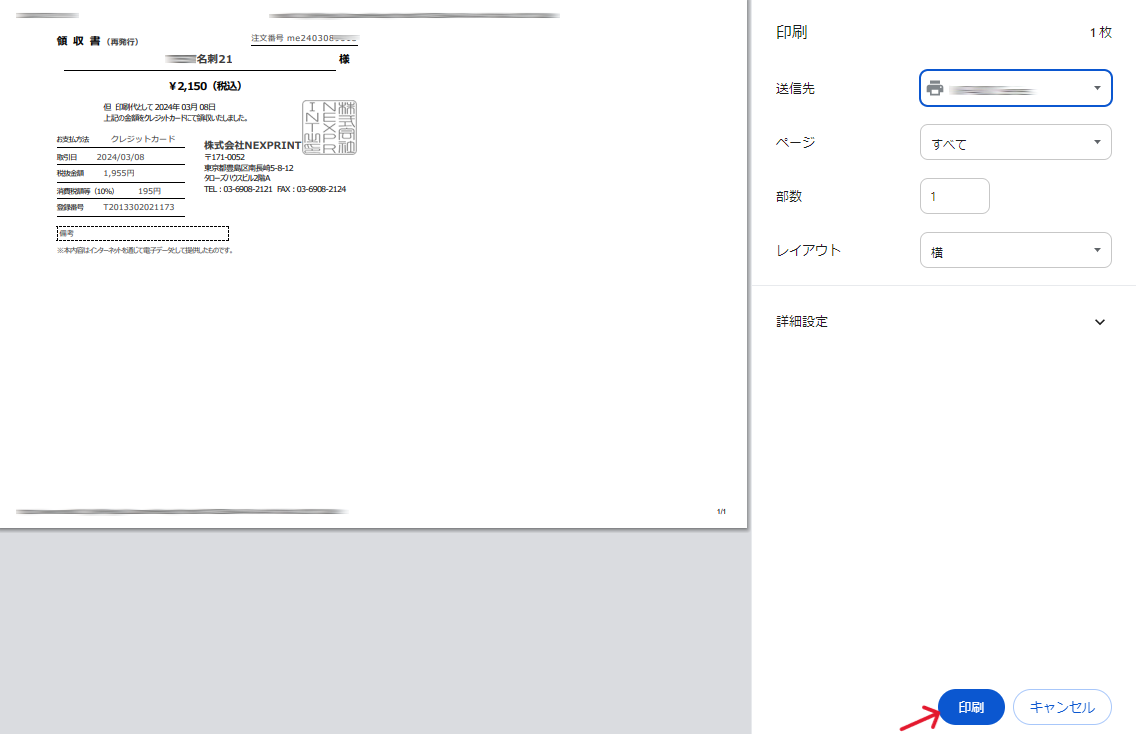
Task: Click the クレジットカード payment method text
Action: (143, 139)
